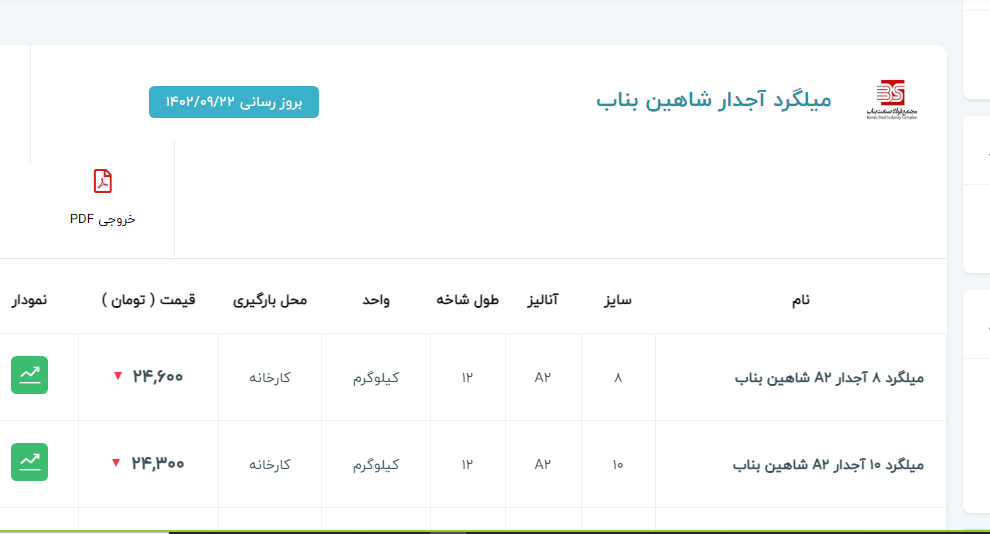Open the price chart for میلگرد 10
Image resolution: width=990 pixels, height=534 pixels.
click(x=29, y=461)
